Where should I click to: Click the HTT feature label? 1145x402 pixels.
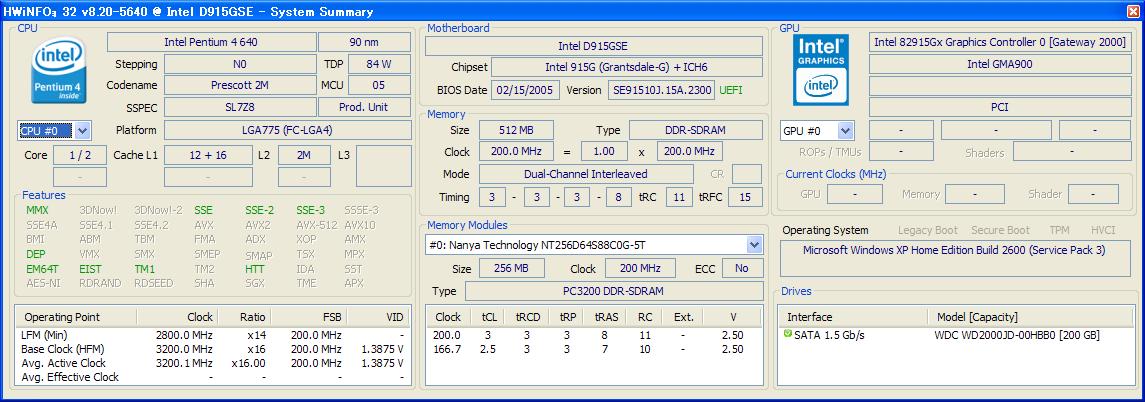255,268
